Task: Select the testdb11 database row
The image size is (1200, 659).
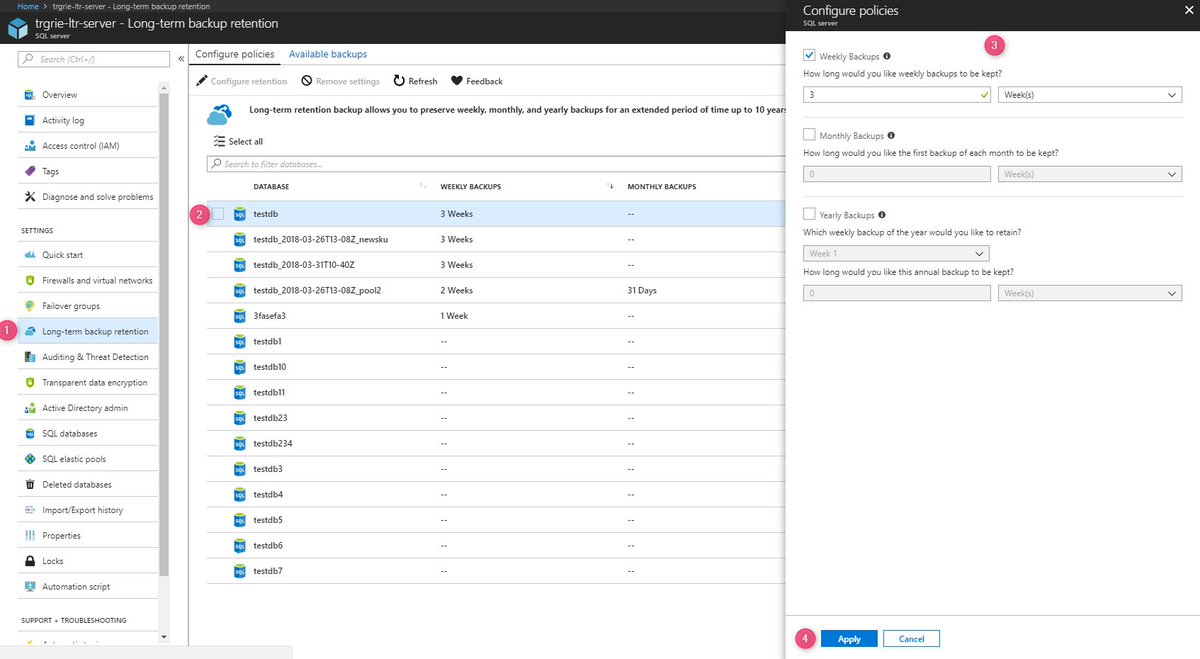Action: click(497, 392)
